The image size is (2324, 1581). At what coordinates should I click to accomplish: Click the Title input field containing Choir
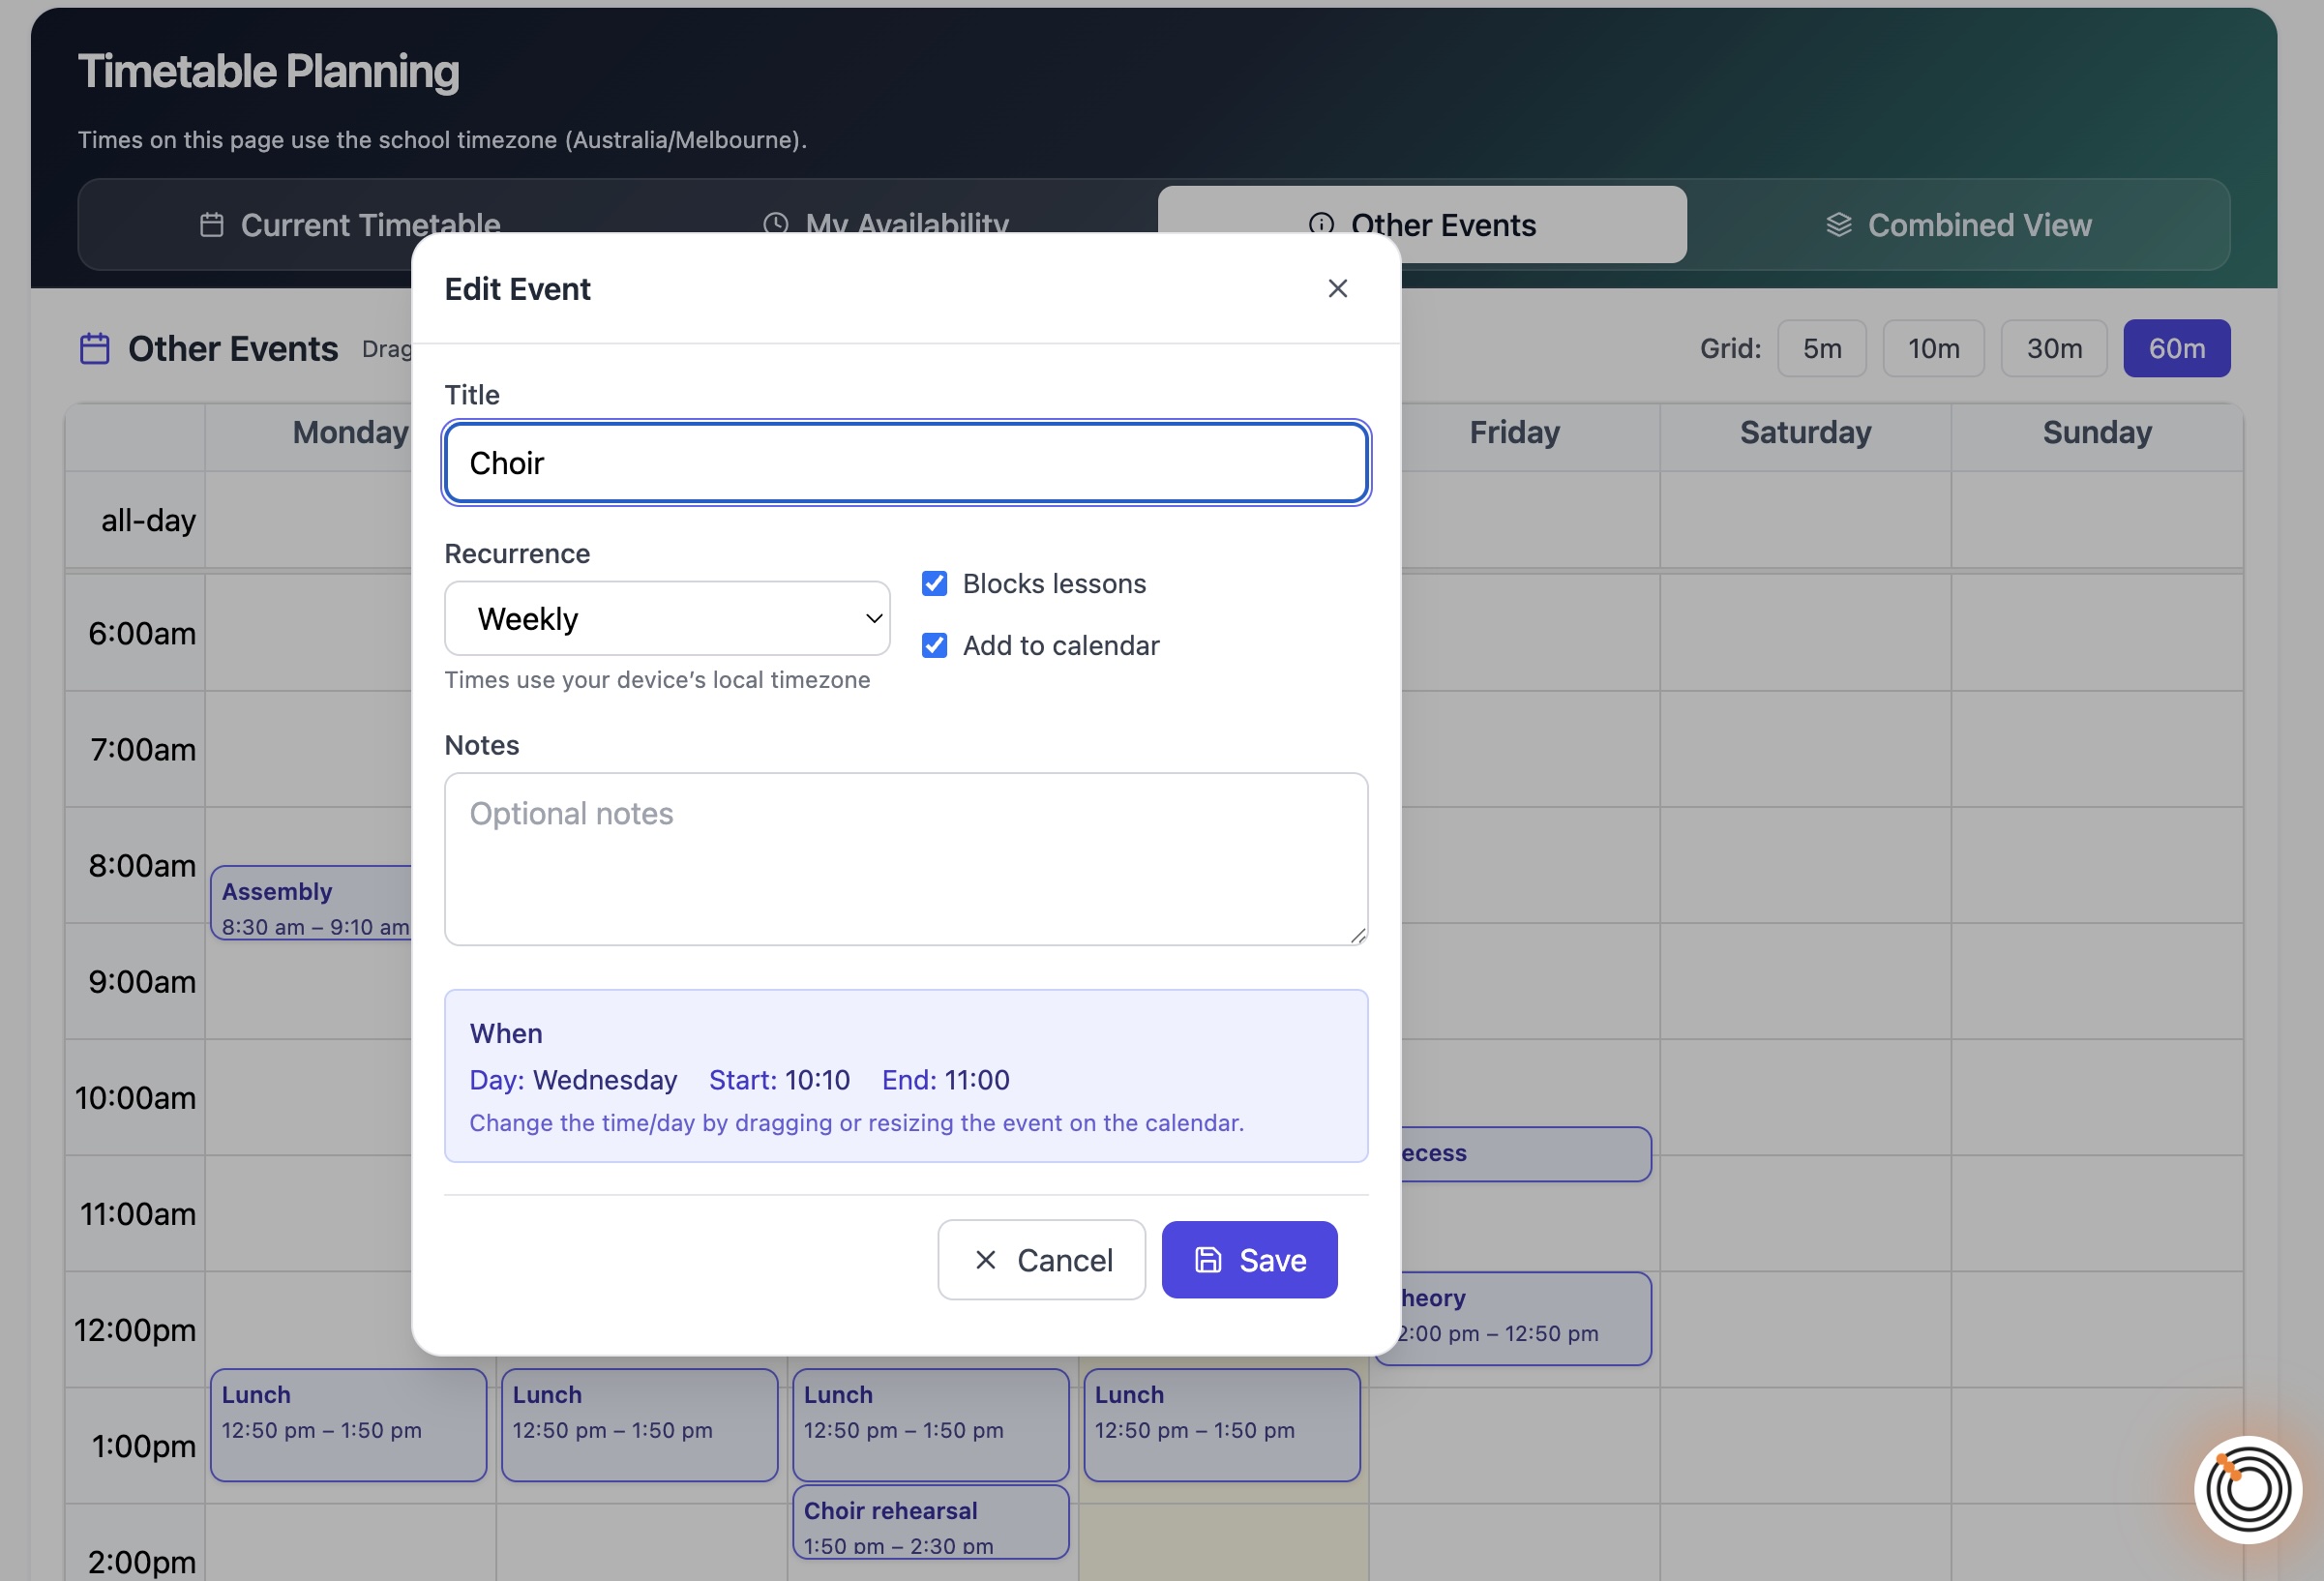(906, 463)
